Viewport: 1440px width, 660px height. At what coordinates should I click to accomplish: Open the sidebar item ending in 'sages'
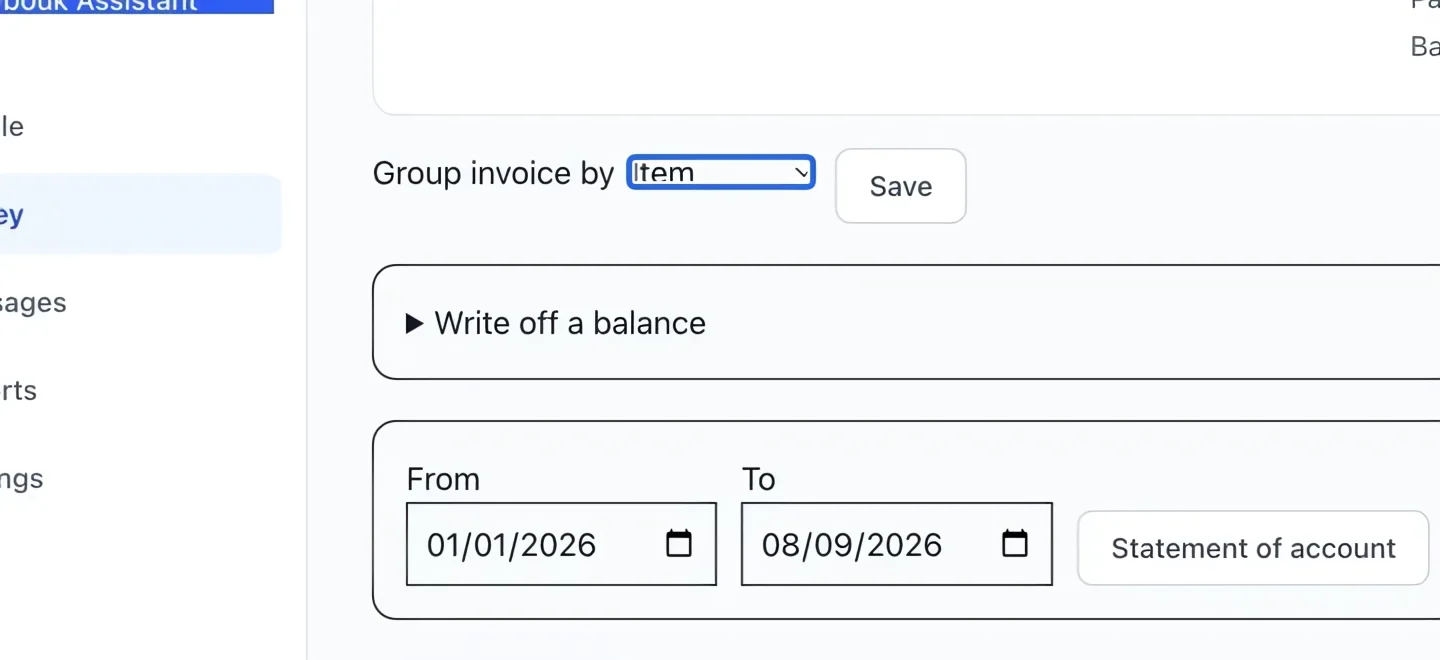(x=33, y=302)
